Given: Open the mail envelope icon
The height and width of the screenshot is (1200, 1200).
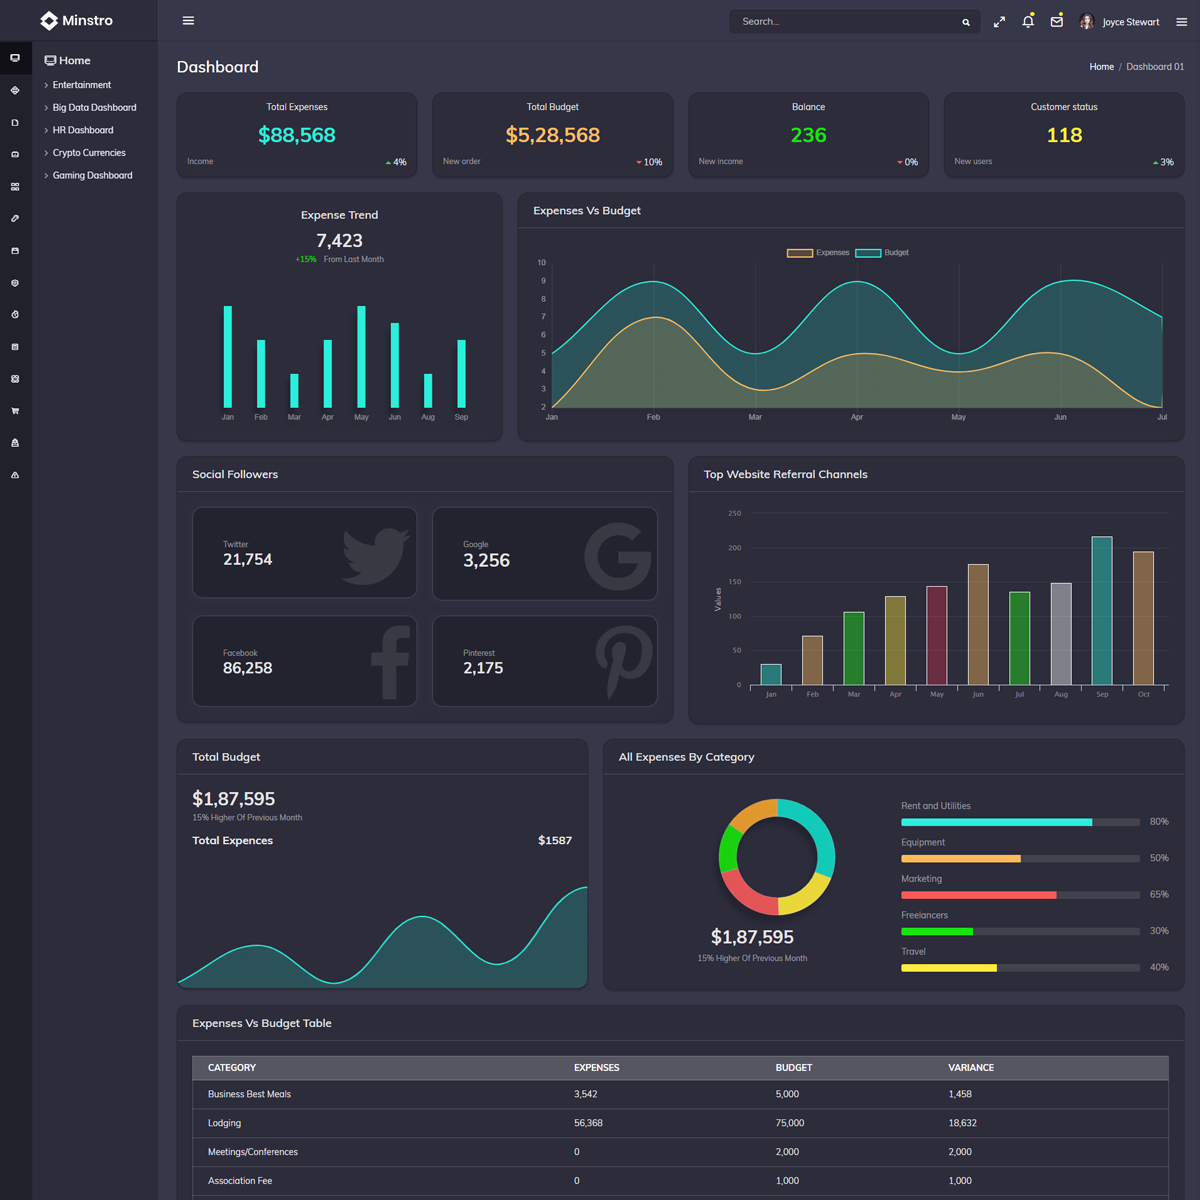Looking at the screenshot, I should pyautogui.click(x=1057, y=21).
